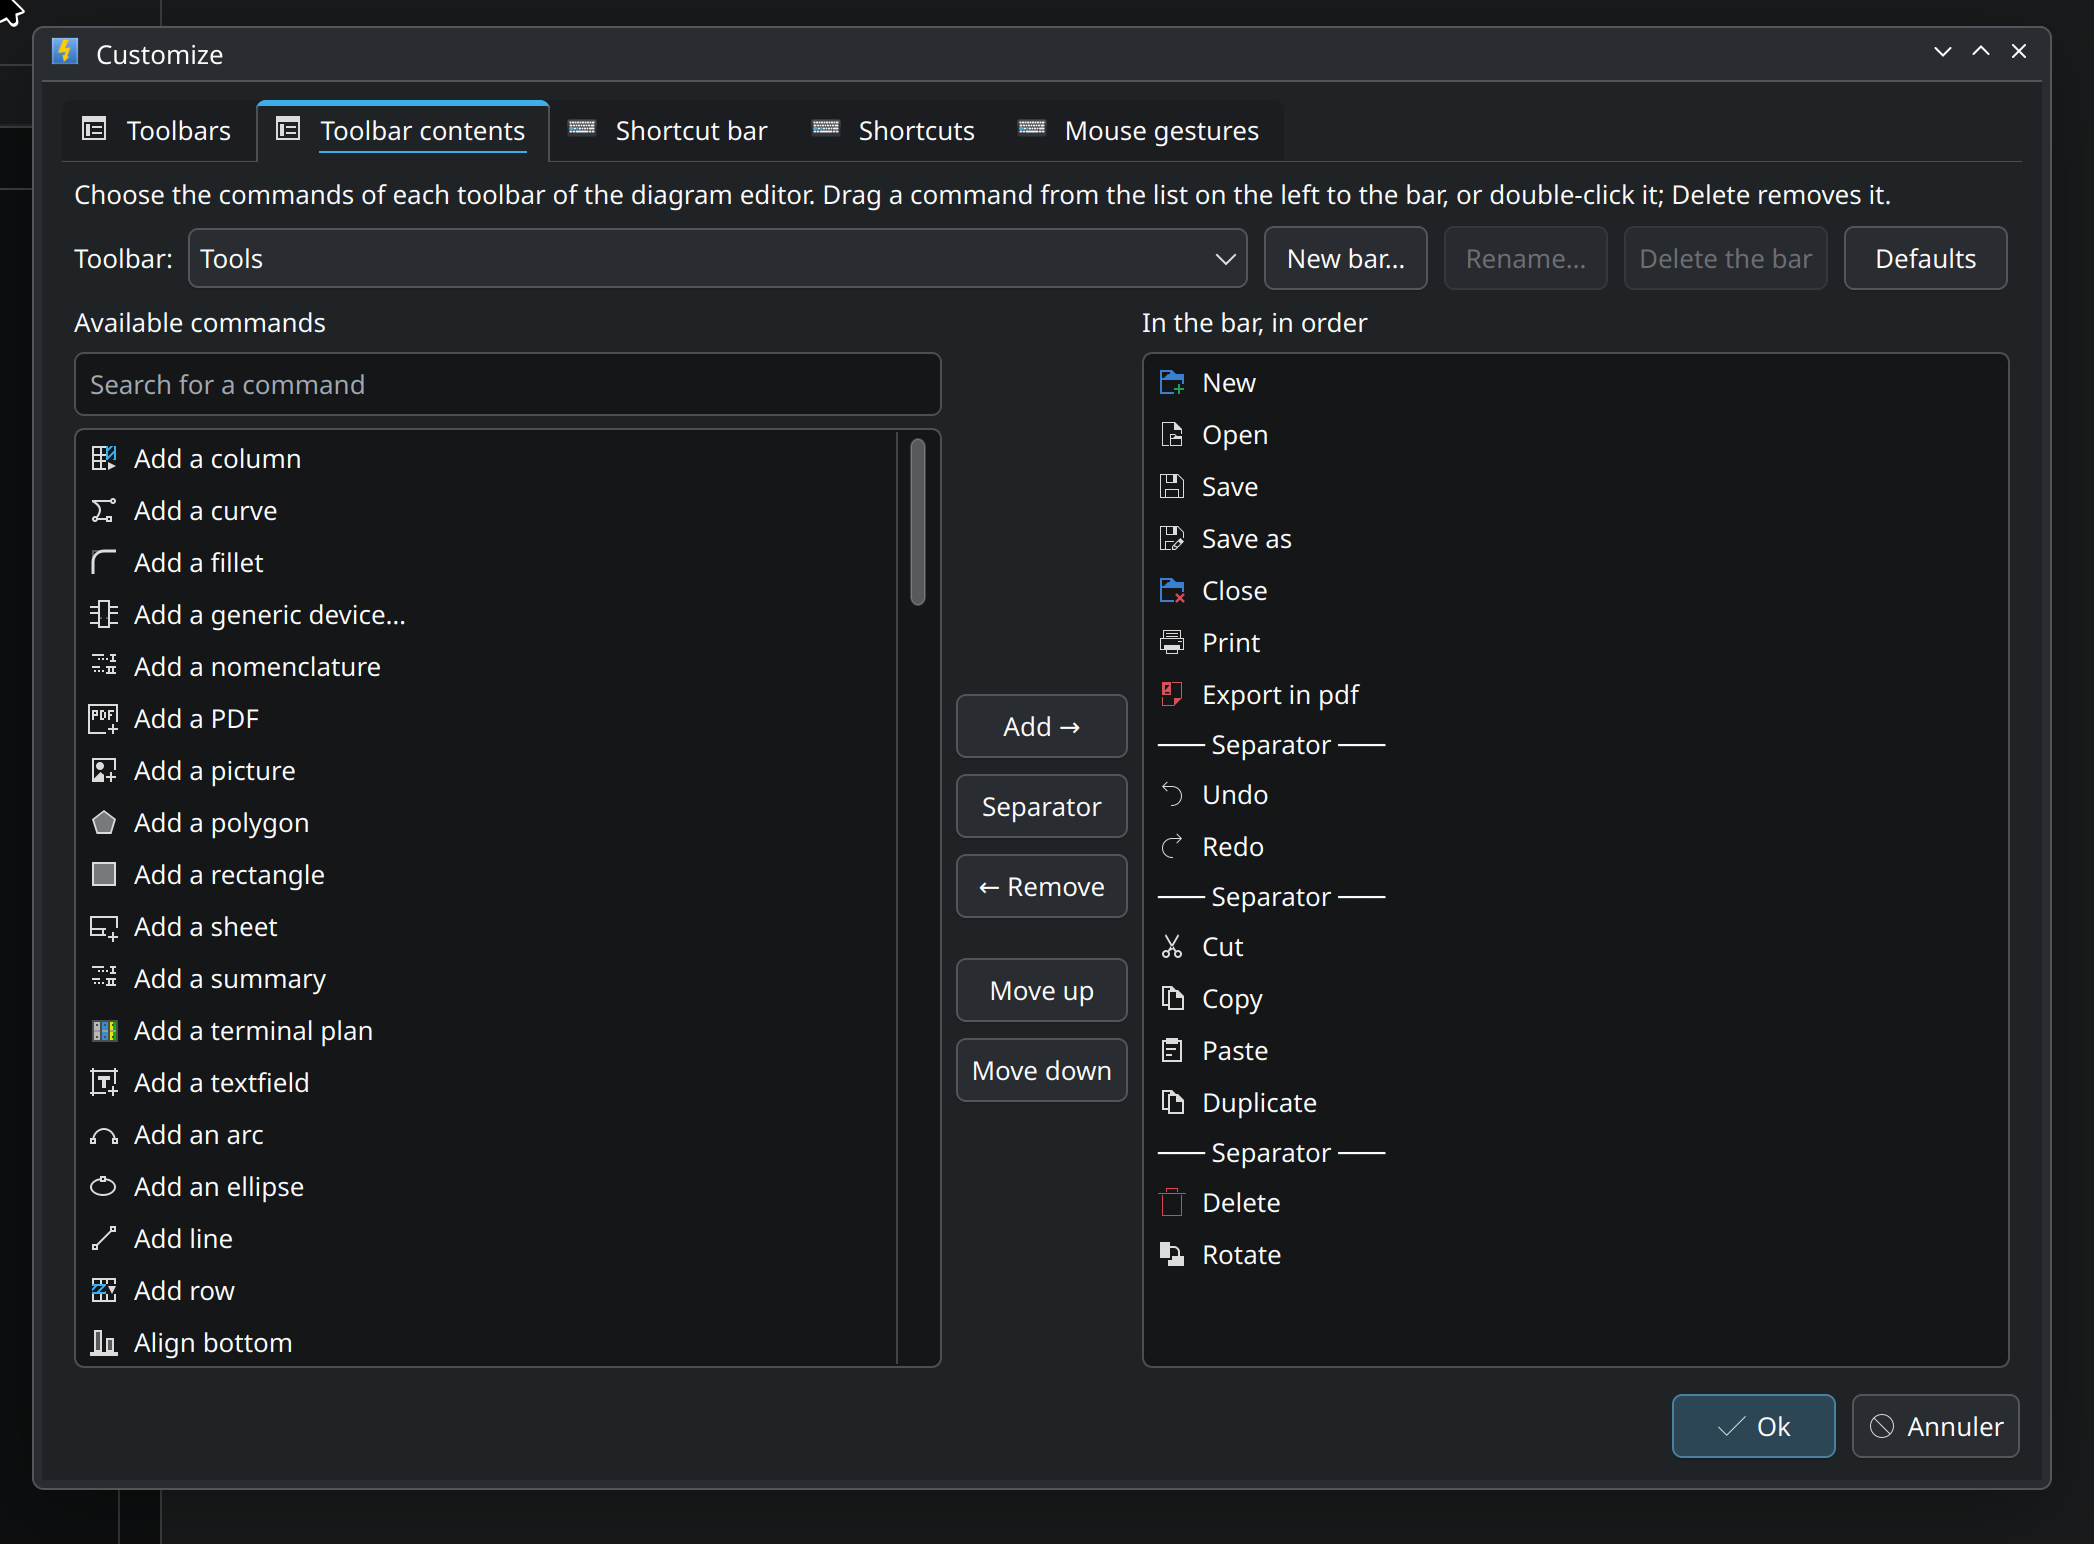Focus the Search for a command field
2094x1544 pixels.
pos(508,385)
